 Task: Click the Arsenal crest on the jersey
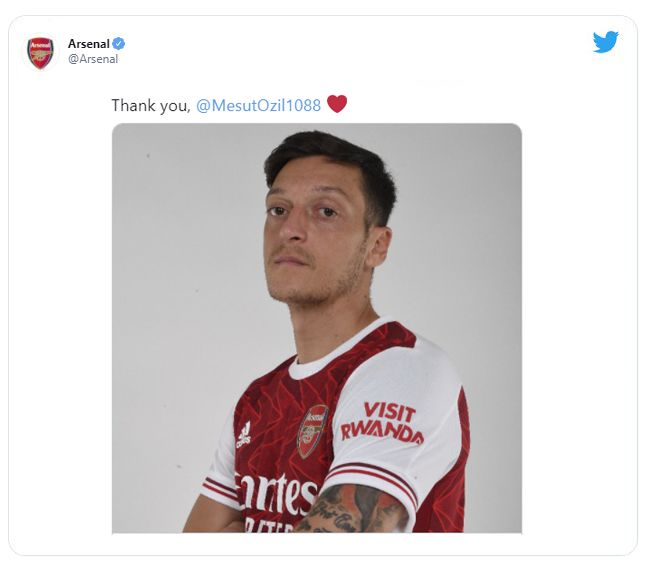click(312, 431)
